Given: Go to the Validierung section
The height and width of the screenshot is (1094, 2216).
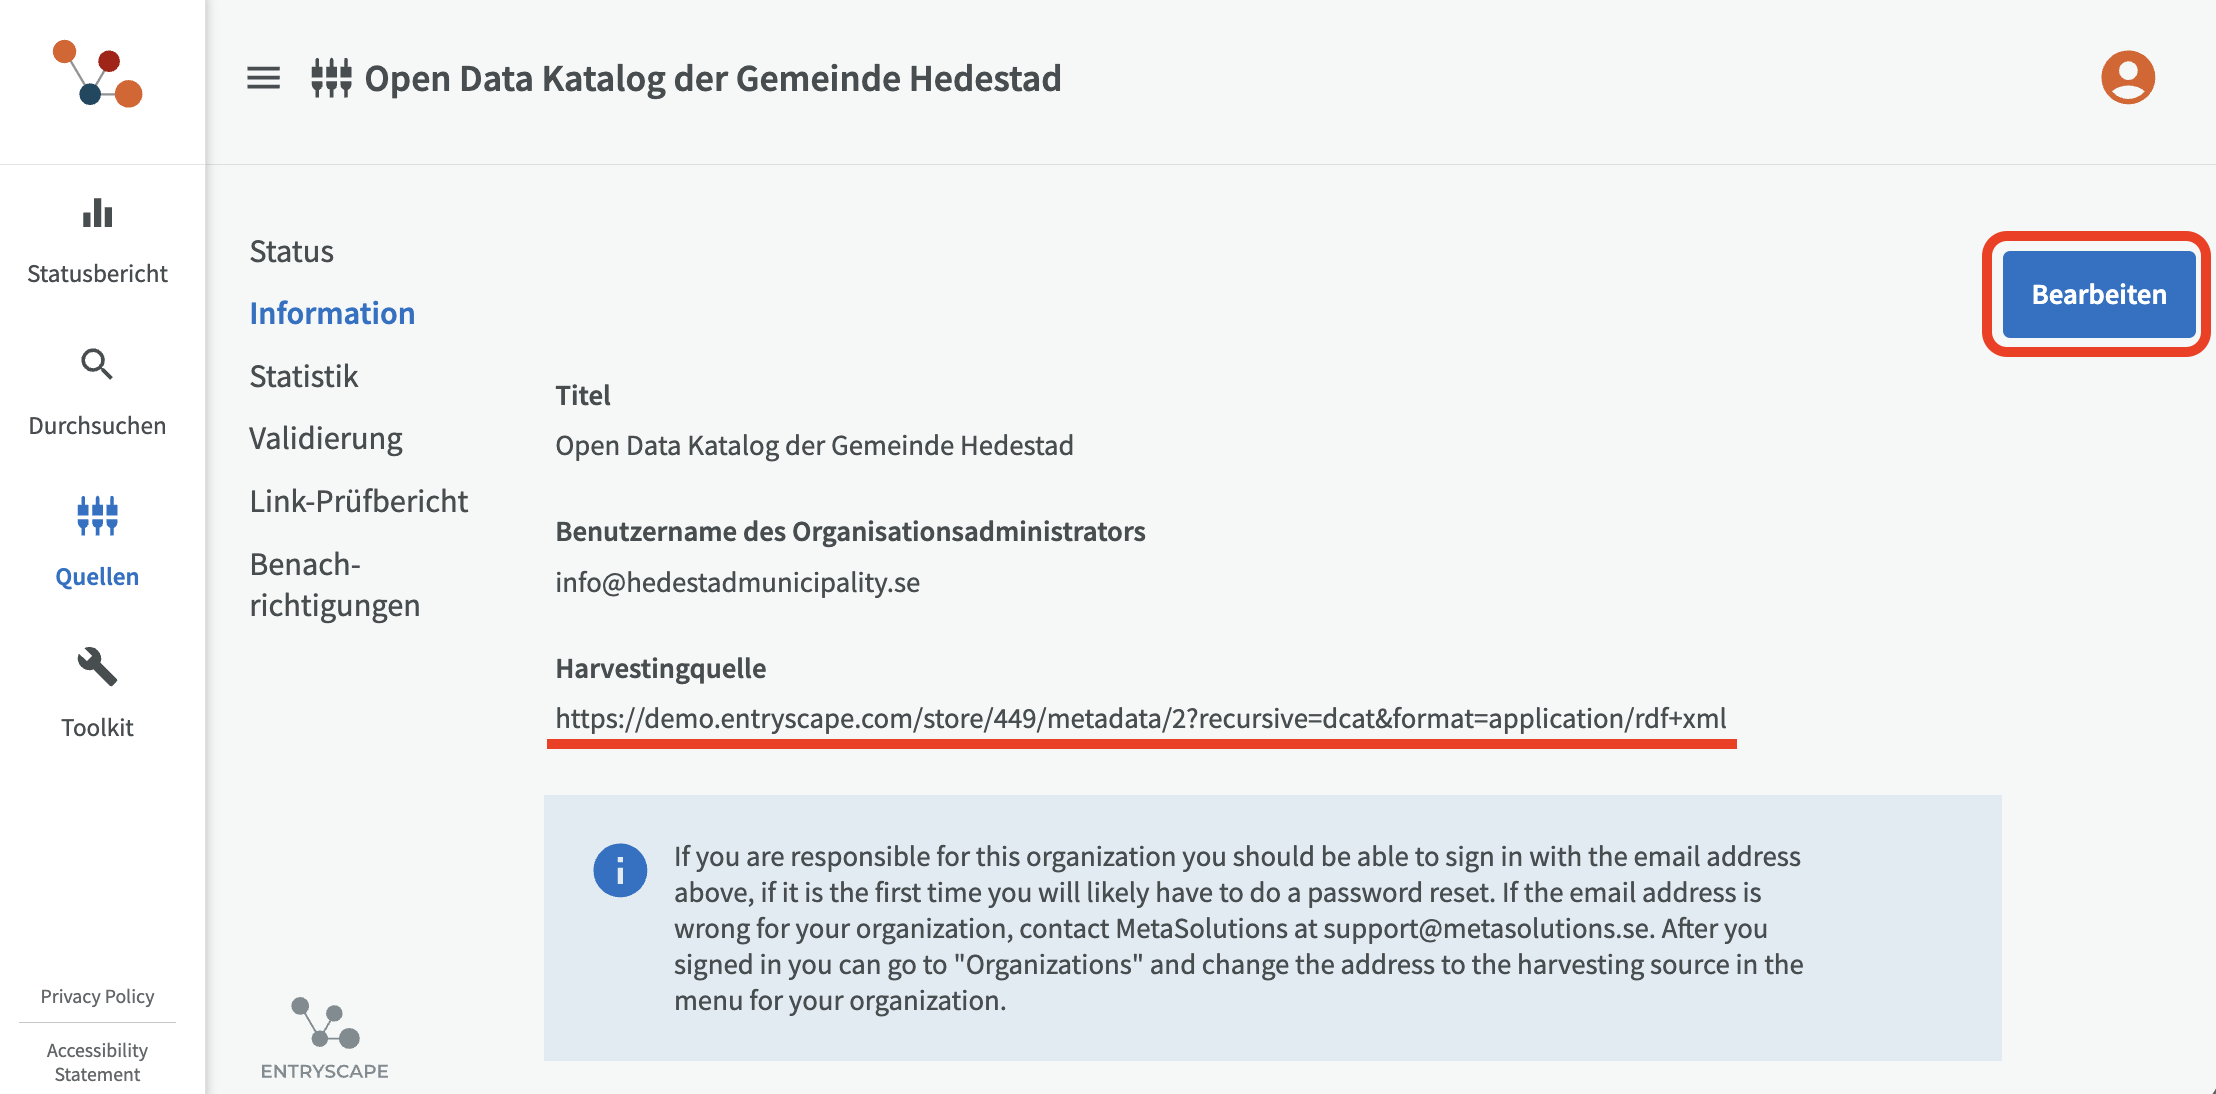Looking at the screenshot, I should (326, 438).
